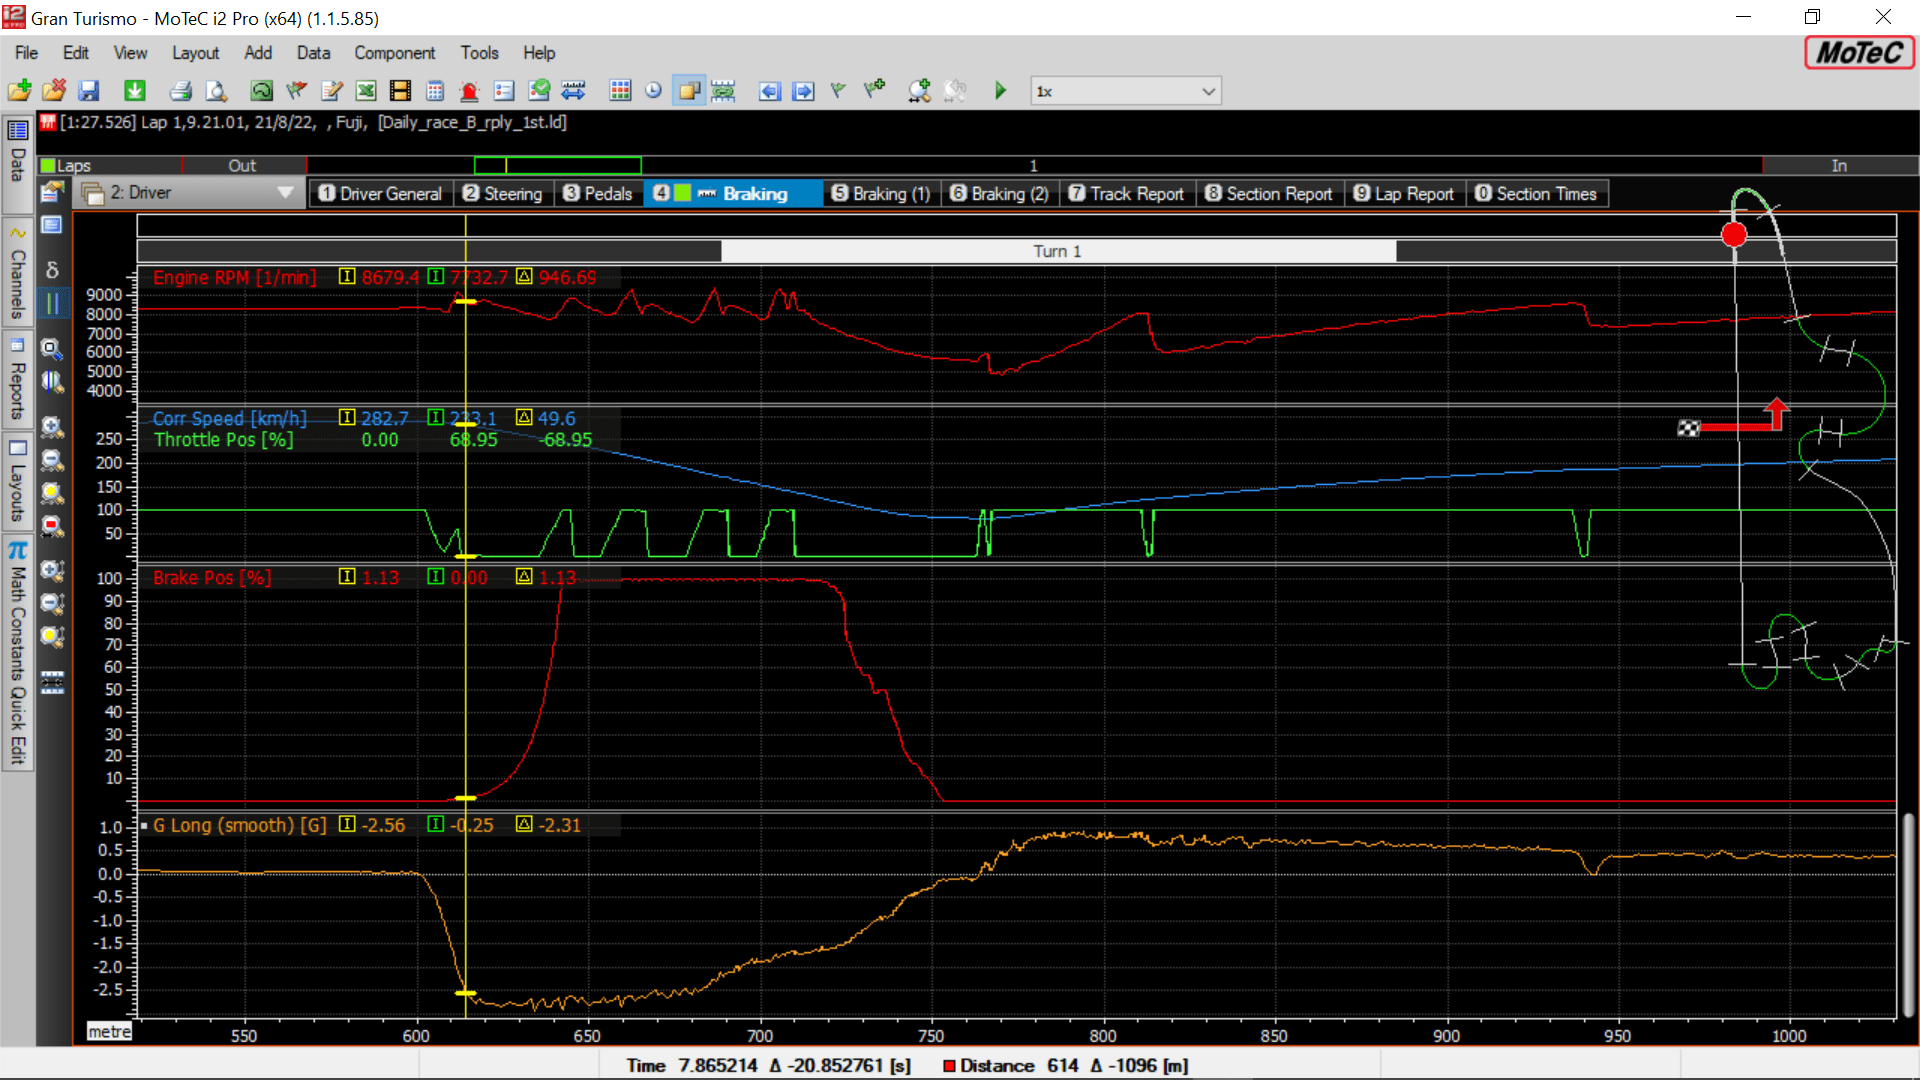Click the vertical zoom out icon
This screenshot has width=1920, height=1080.
52,604
